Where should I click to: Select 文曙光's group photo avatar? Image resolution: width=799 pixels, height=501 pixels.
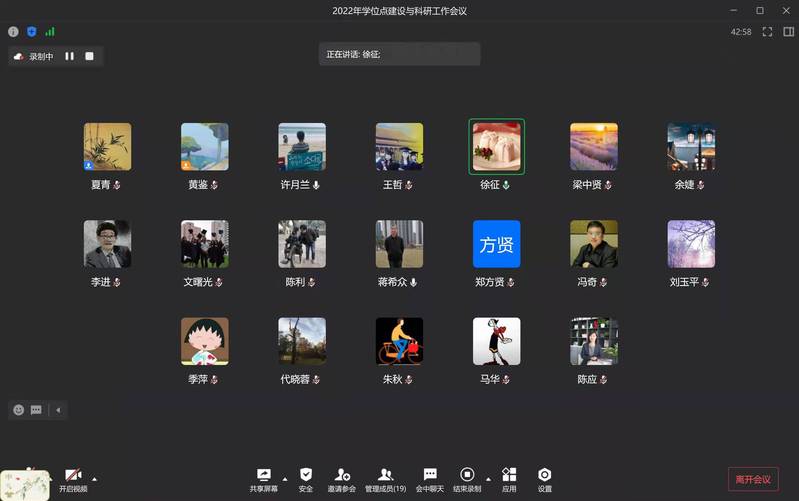(x=205, y=244)
